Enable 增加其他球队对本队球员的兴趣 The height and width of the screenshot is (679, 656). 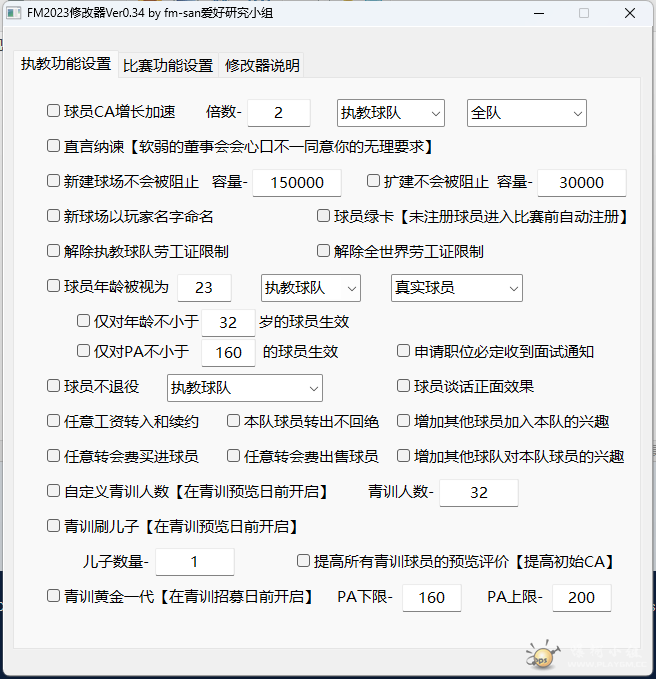(403, 456)
